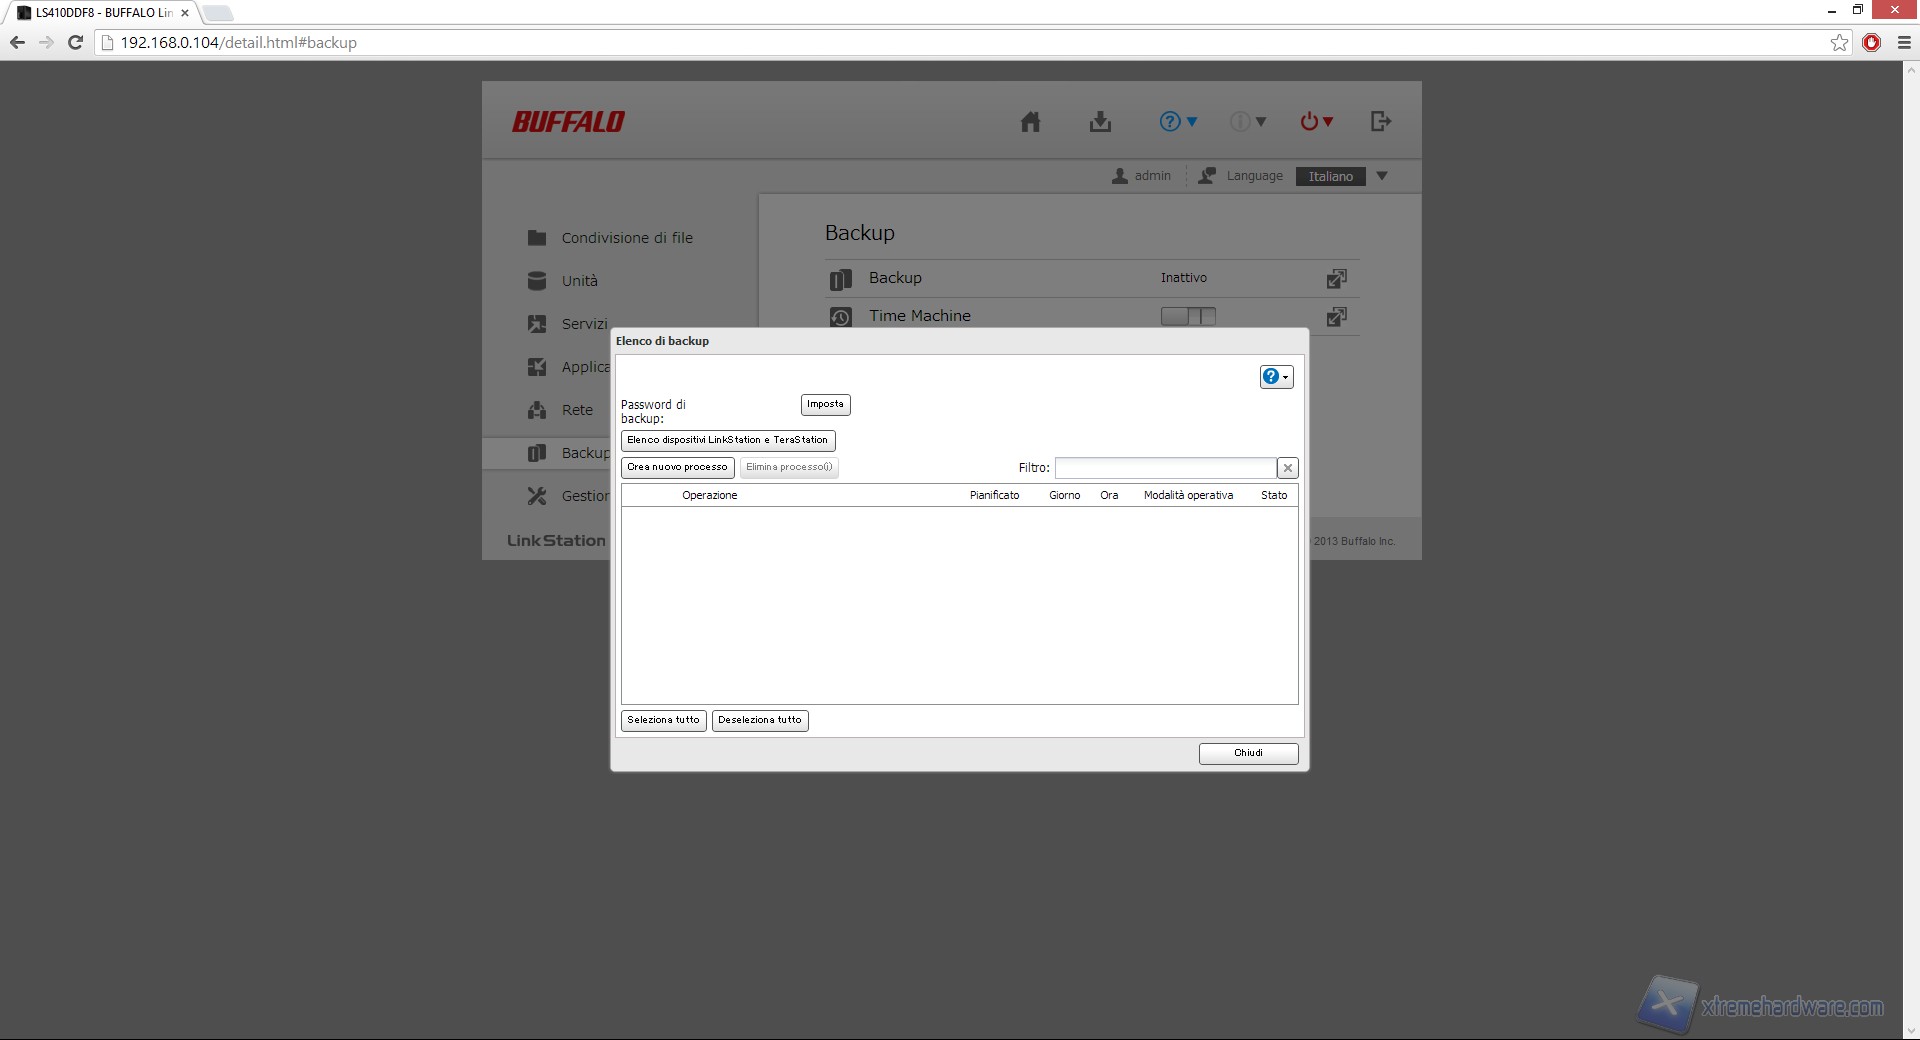Image resolution: width=1920 pixels, height=1040 pixels.
Task: Click the Buffalo home icon
Action: click(1030, 122)
